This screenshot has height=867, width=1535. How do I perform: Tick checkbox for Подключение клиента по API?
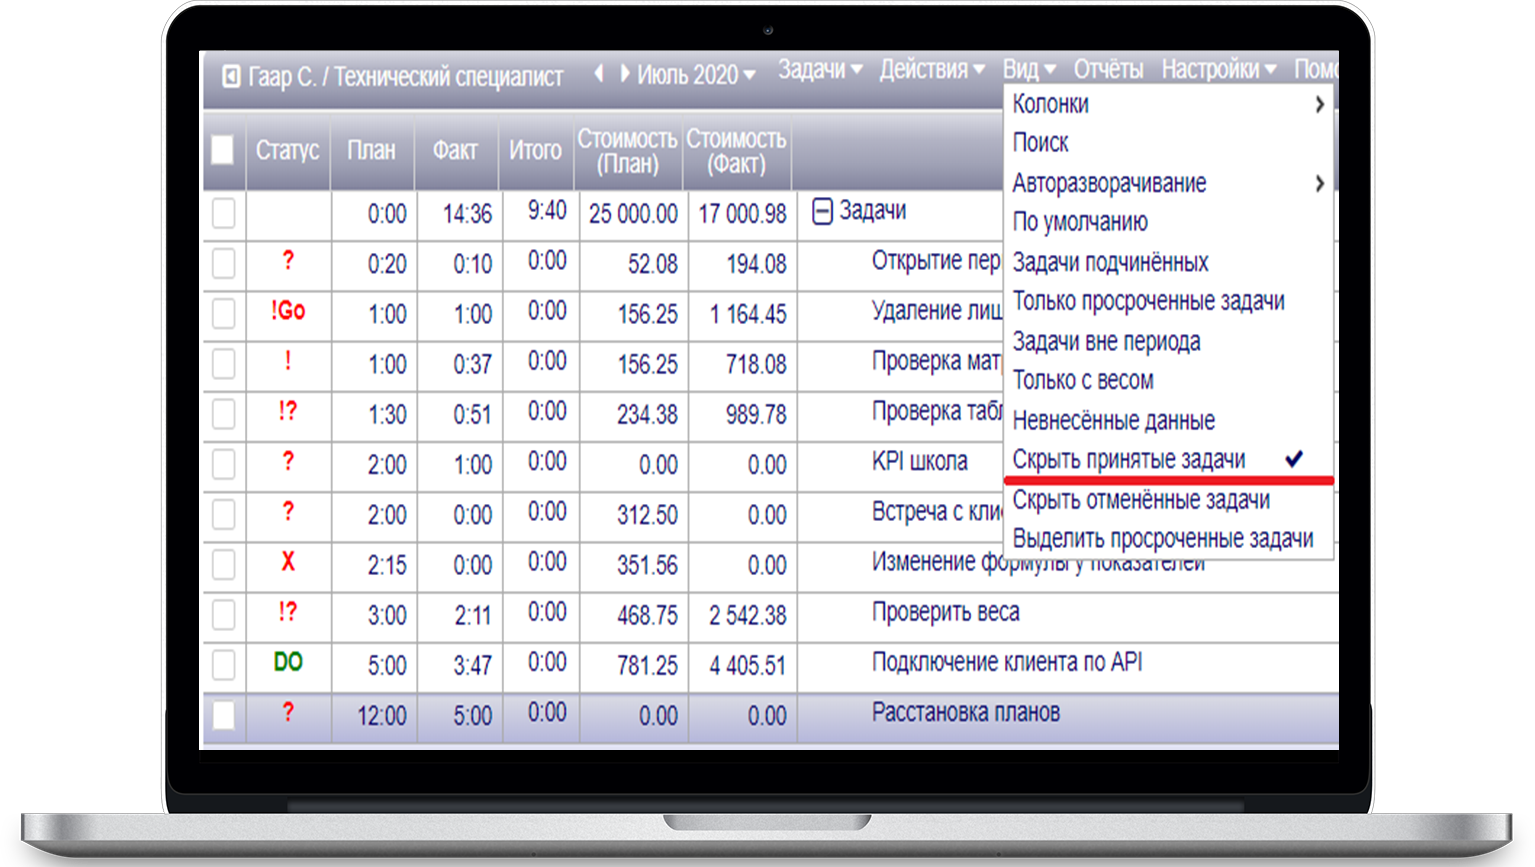224,664
